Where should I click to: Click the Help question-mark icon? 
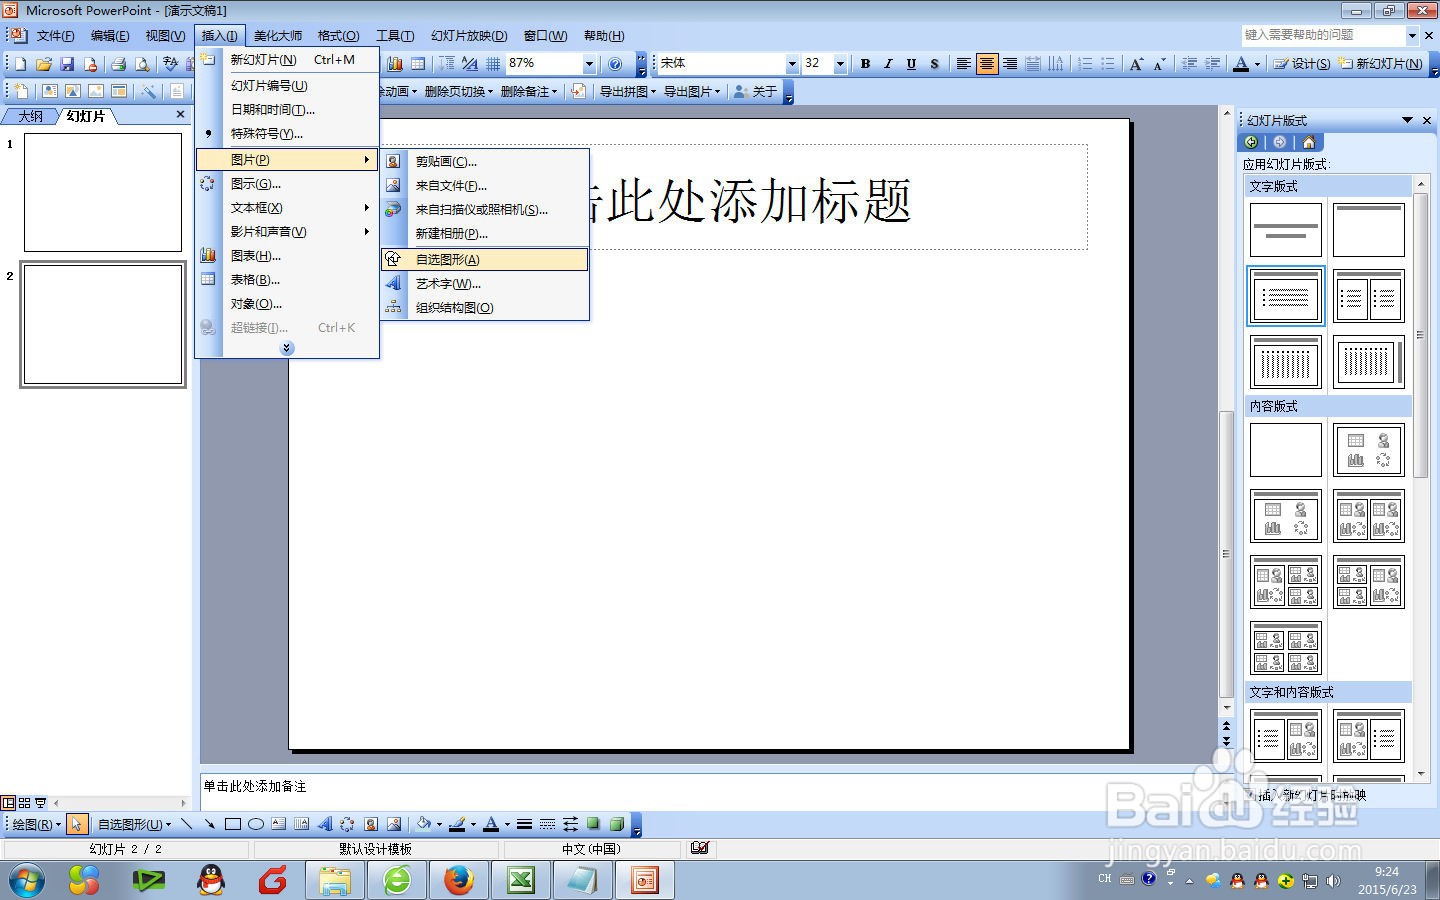615,64
